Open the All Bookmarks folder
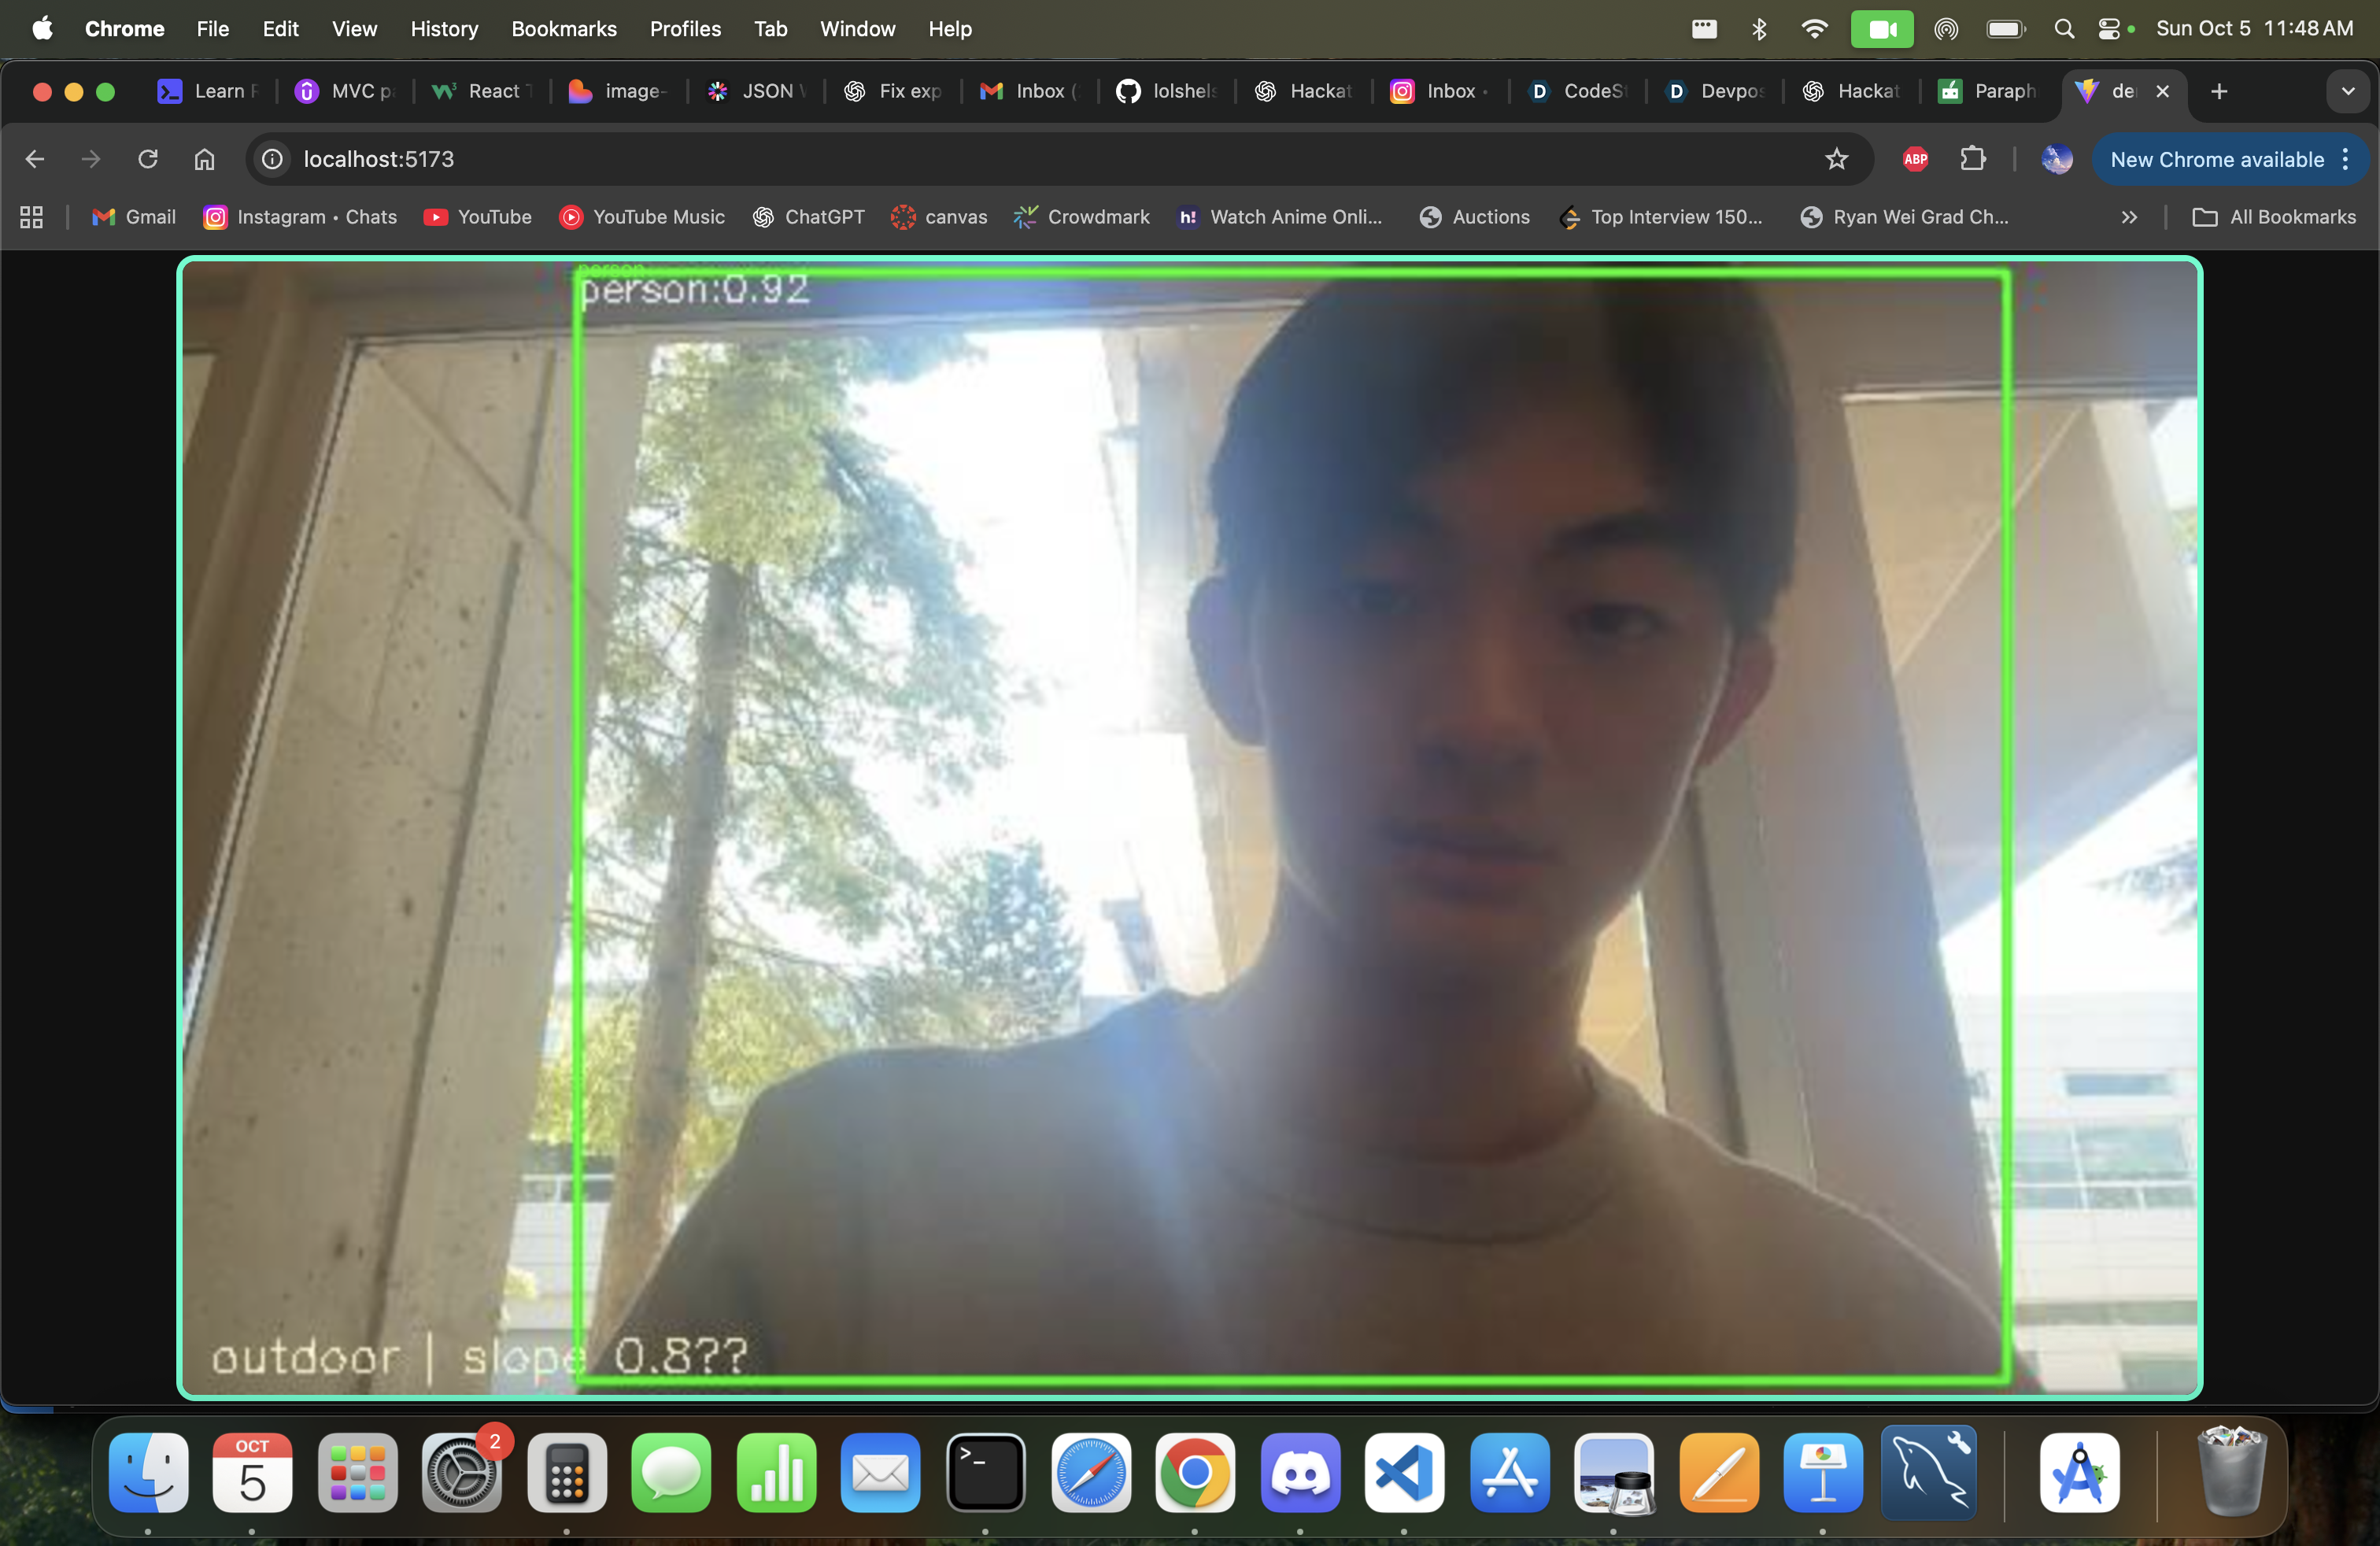The width and height of the screenshot is (2380, 1546). tap(2274, 217)
